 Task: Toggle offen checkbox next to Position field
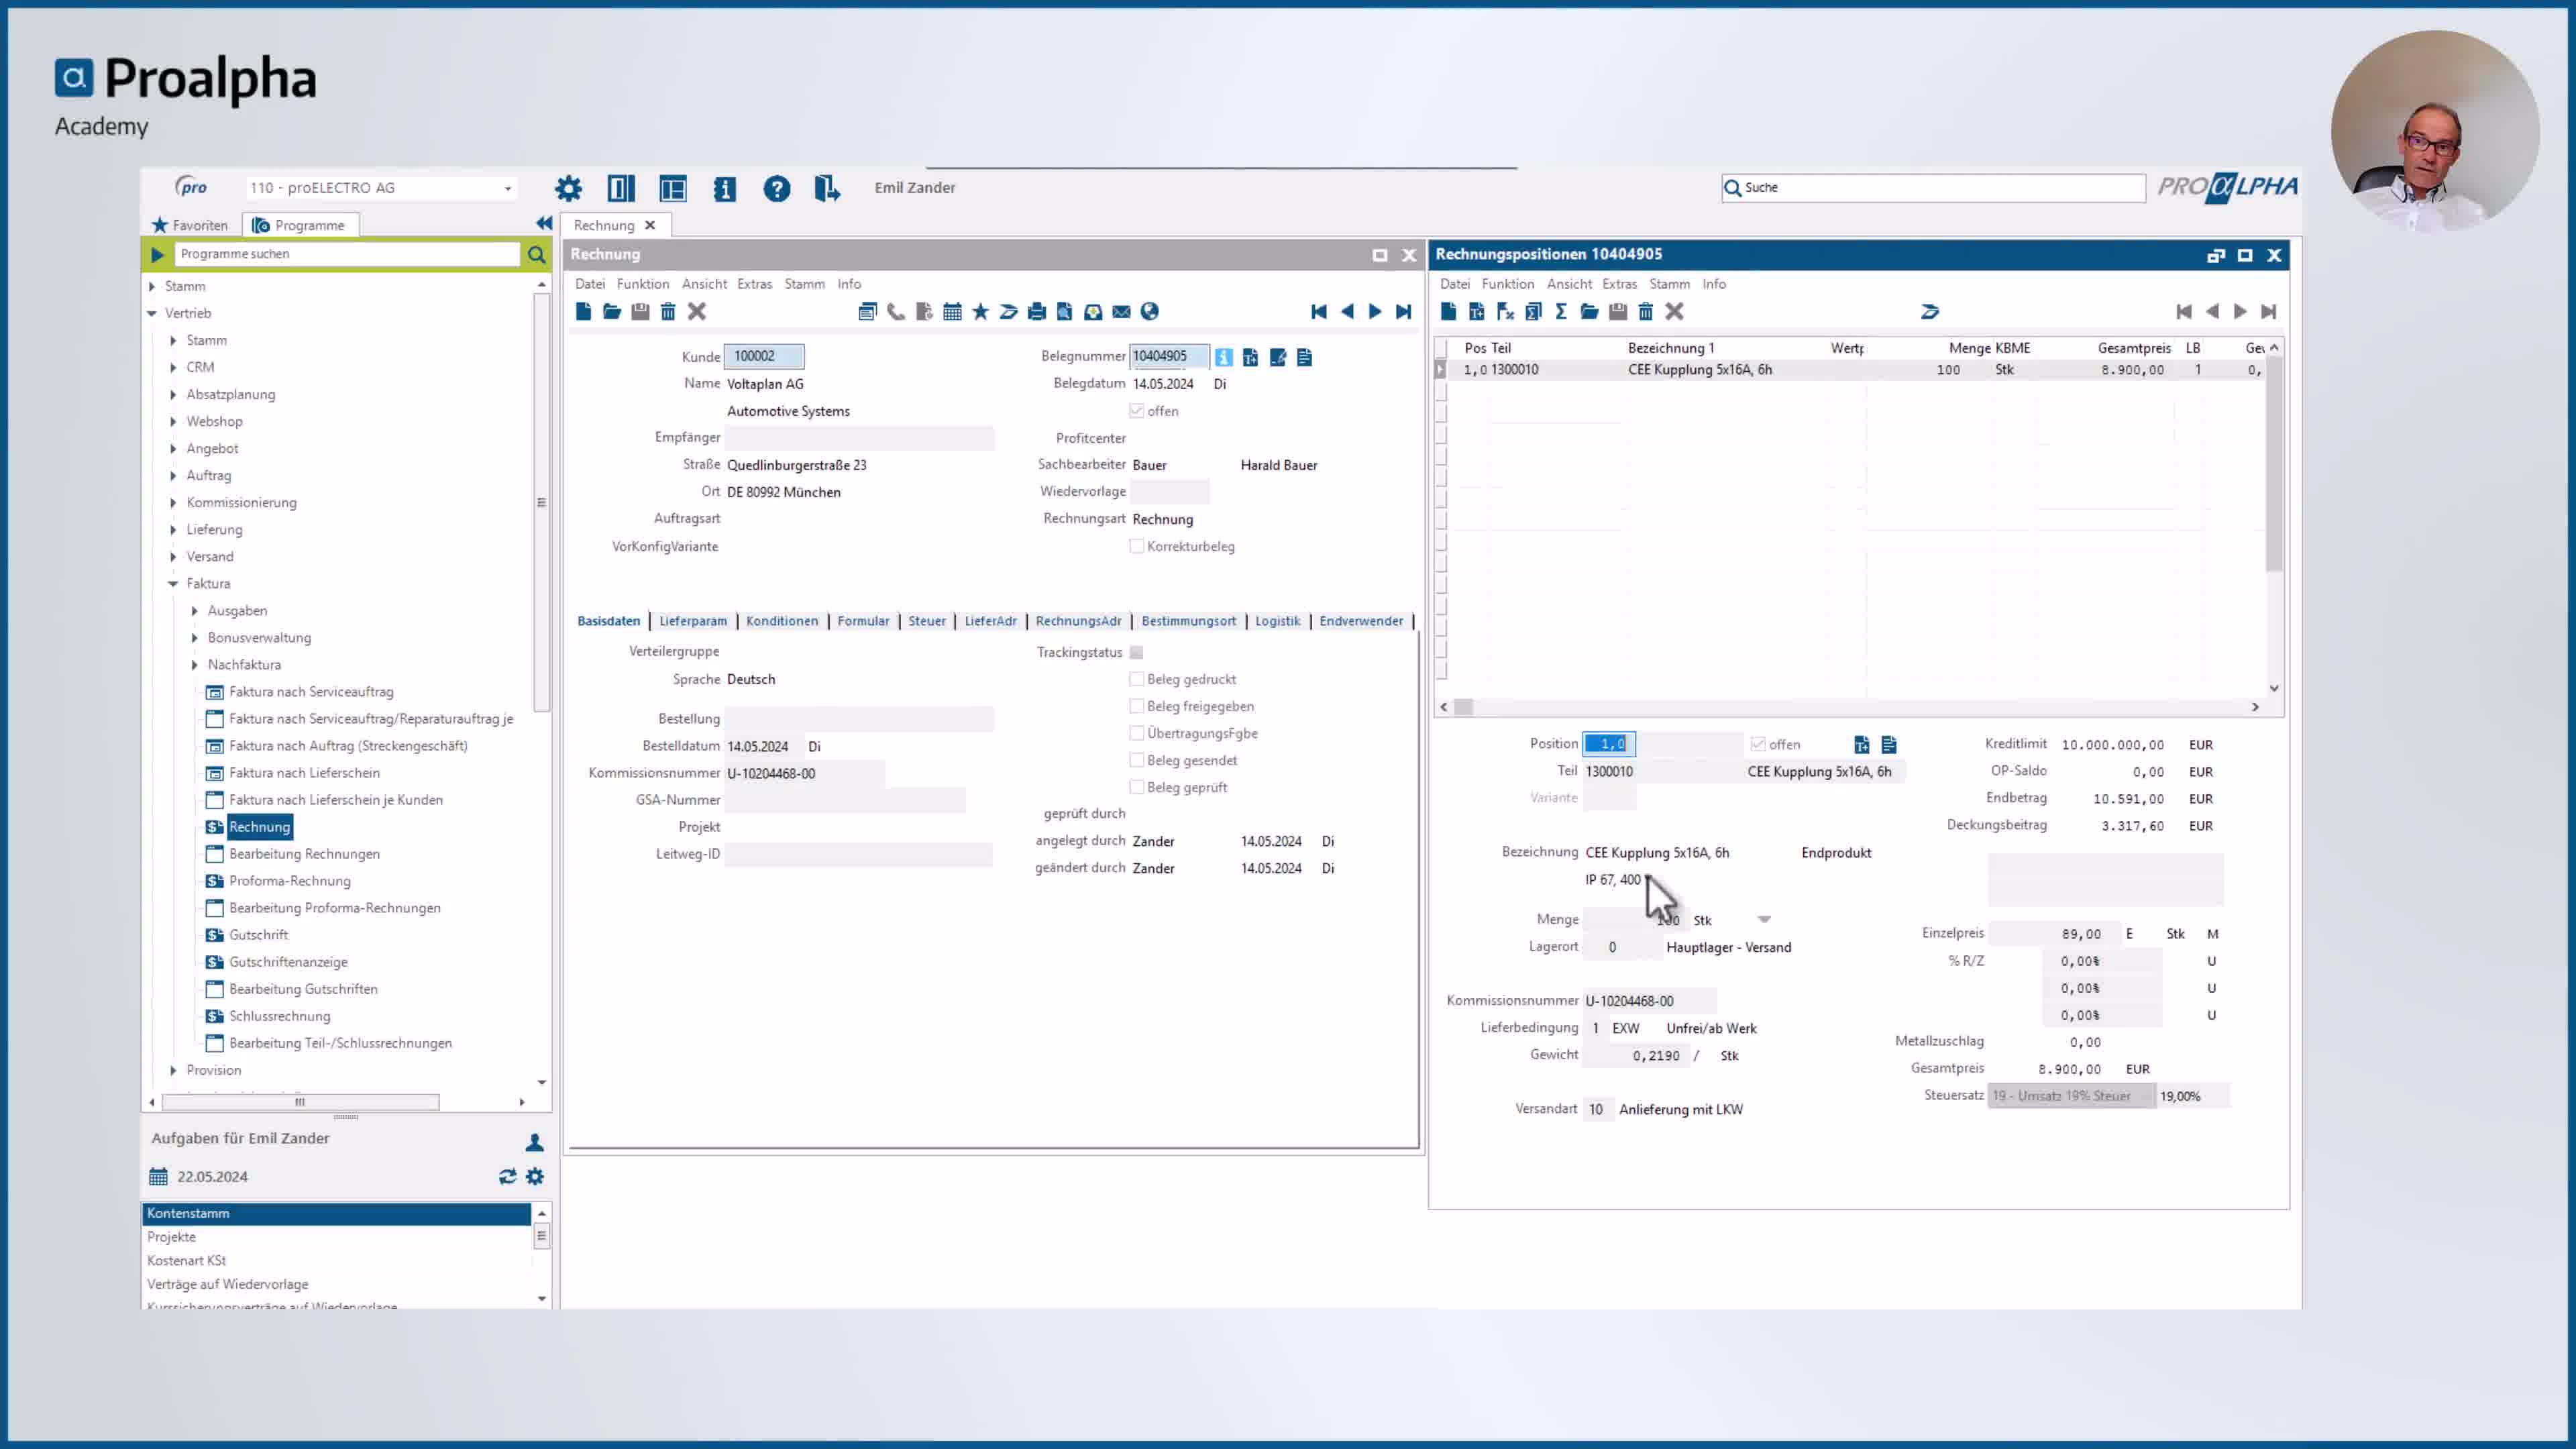tap(1758, 744)
